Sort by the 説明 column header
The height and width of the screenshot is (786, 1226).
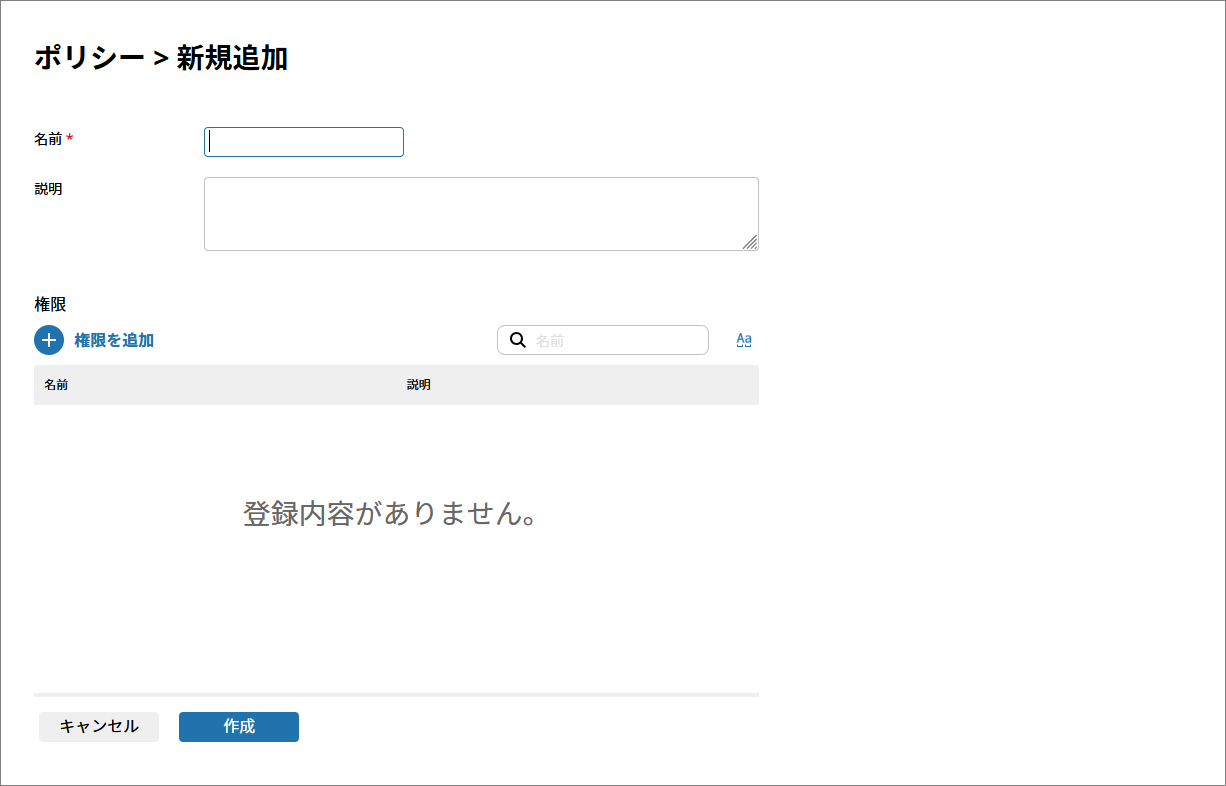tap(419, 385)
